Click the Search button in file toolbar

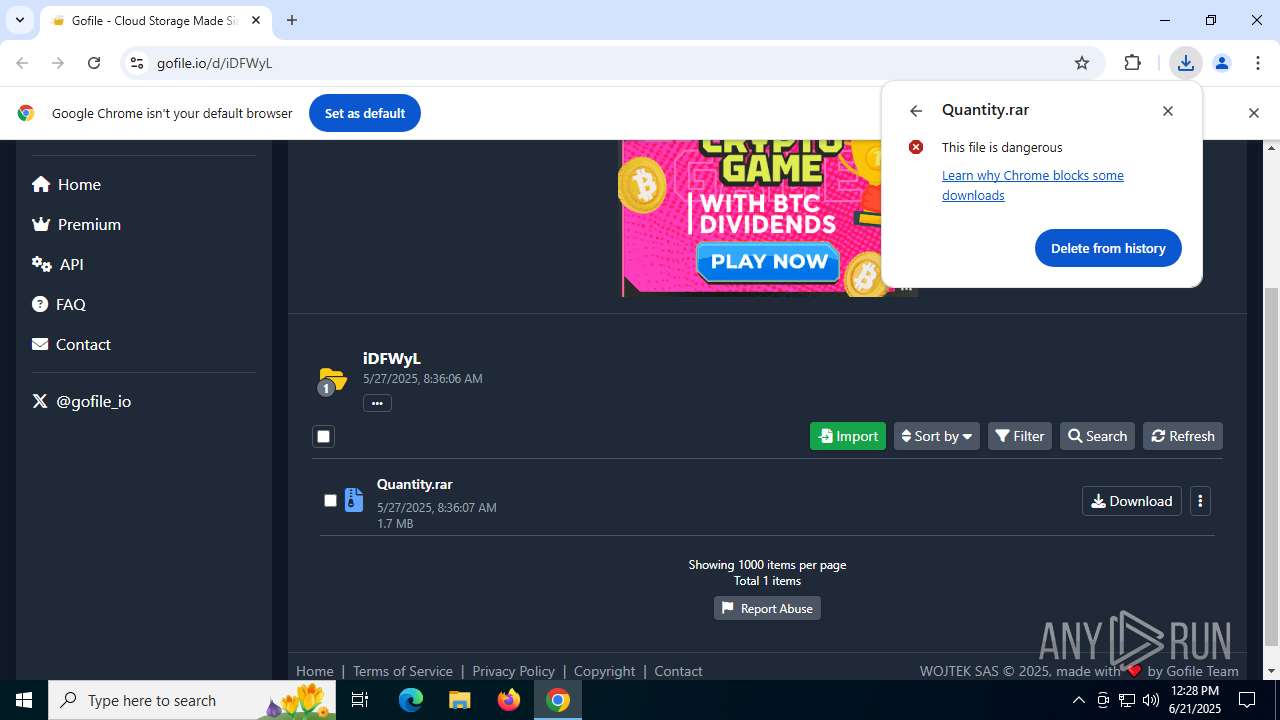pos(1097,436)
